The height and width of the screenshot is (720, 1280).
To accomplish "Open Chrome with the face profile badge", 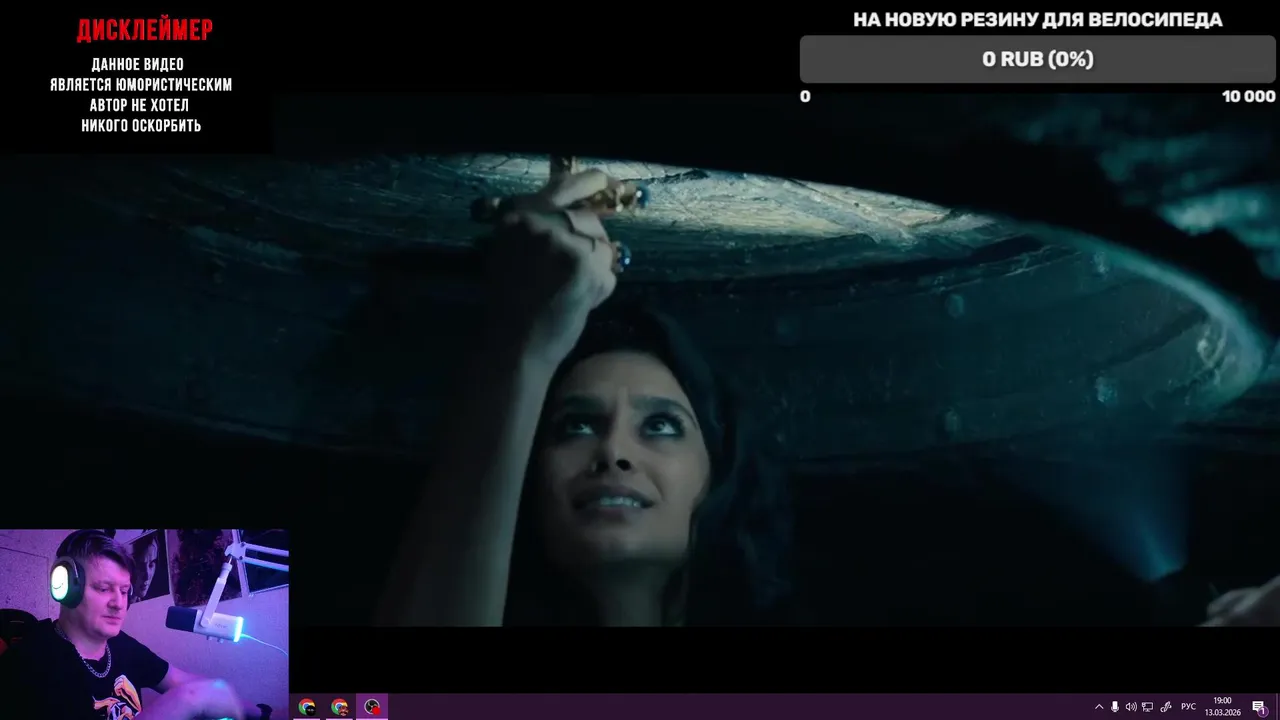I will click(x=340, y=707).
